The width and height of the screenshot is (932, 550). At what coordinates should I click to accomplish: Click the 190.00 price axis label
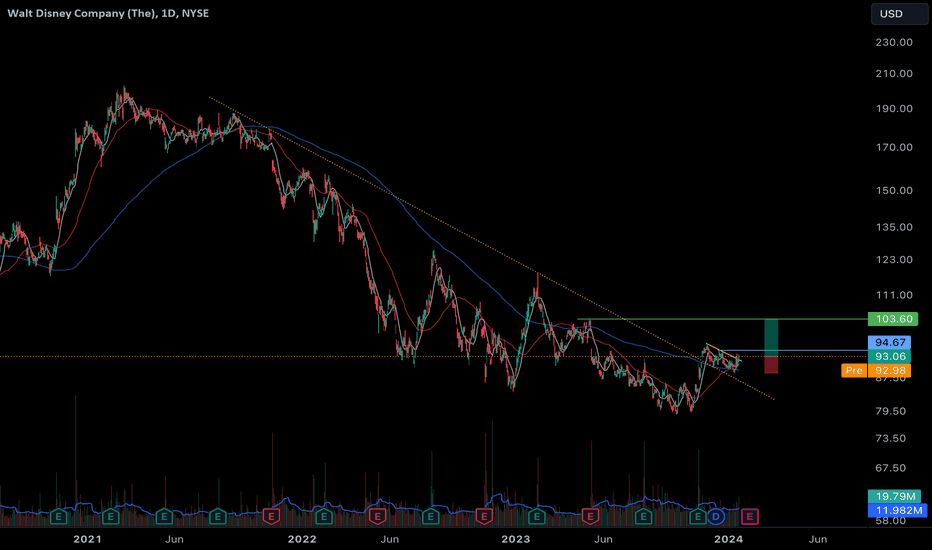pyautogui.click(x=894, y=109)
